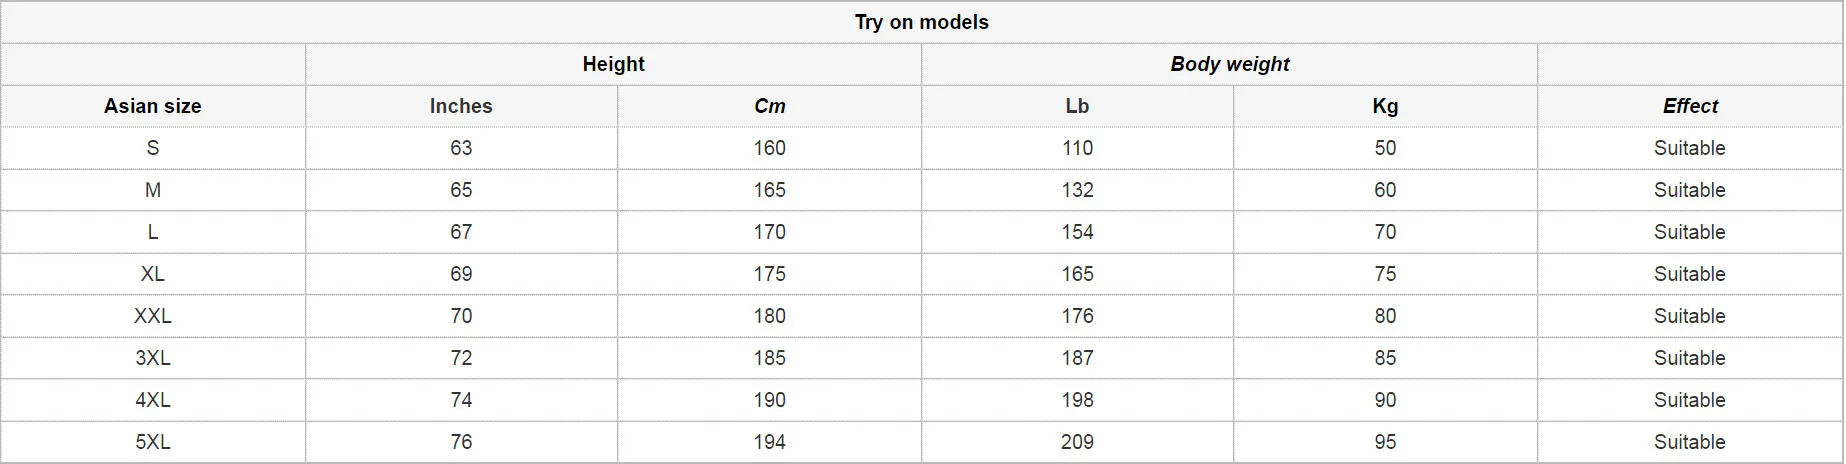Select the Suitable cell in 4XL row
Screen dimensions: 1846x464
click(x=1690, y=400)
